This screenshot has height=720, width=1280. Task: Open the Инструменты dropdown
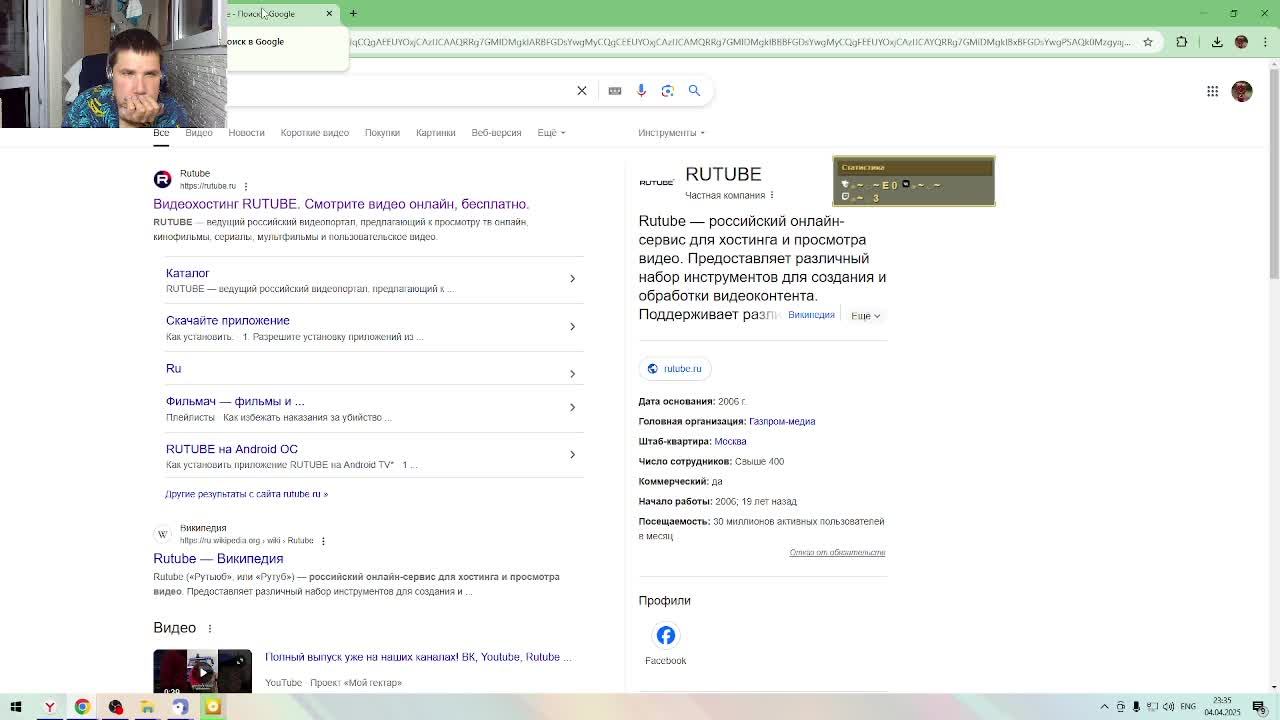(x=671, y=133)
